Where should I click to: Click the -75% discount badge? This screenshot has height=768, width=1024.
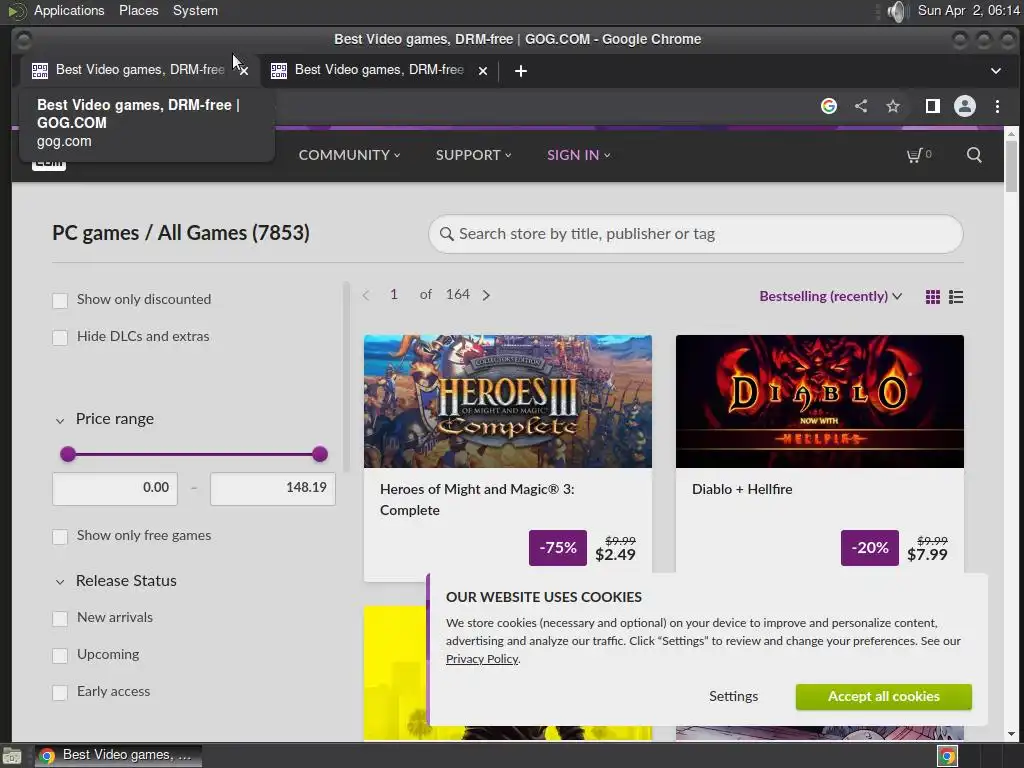[558, 548]
